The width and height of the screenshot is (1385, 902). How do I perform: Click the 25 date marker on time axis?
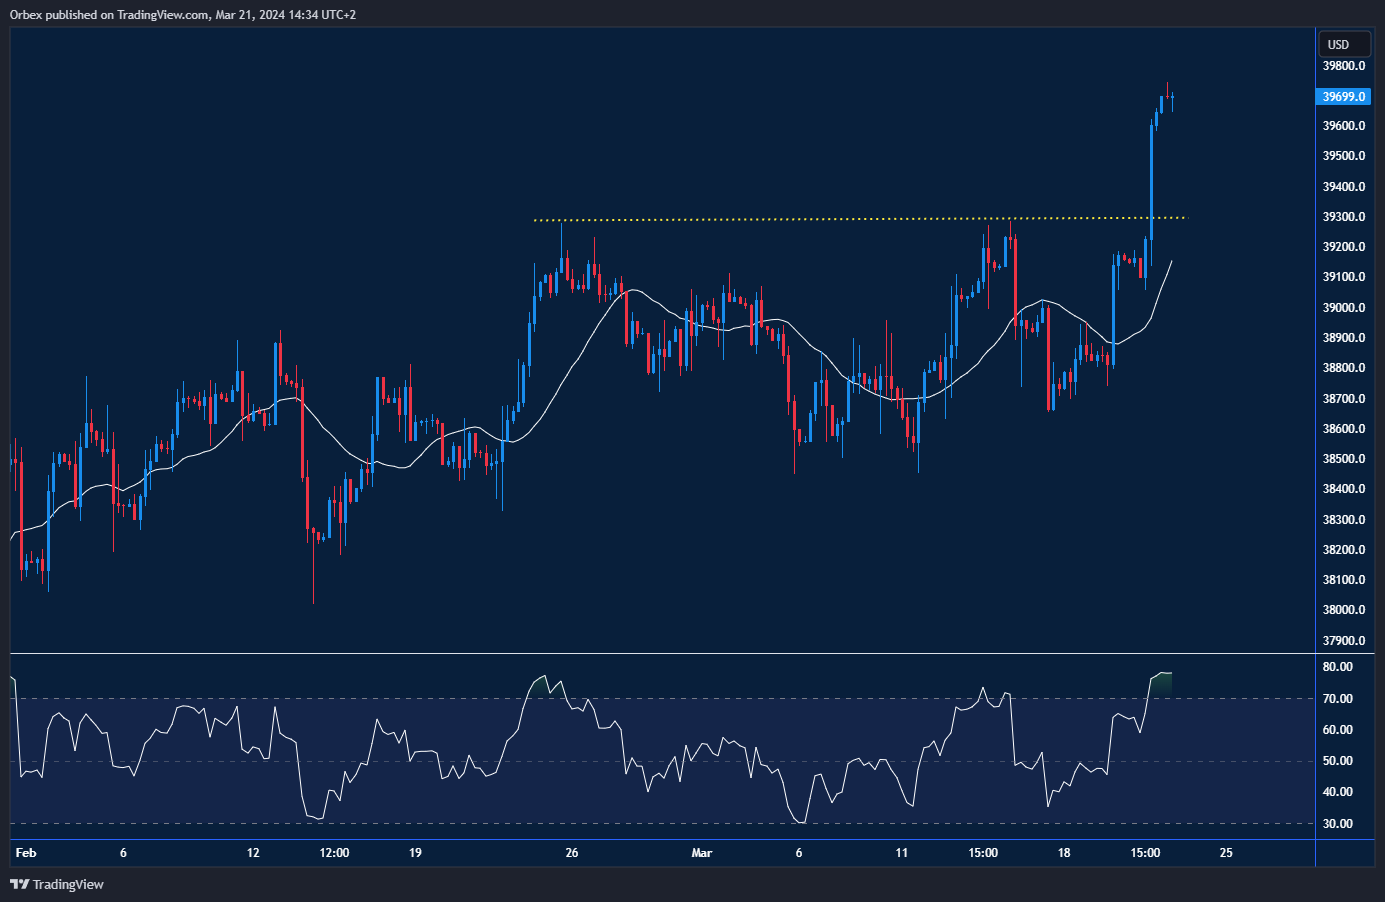click(x=1226, y=853)
